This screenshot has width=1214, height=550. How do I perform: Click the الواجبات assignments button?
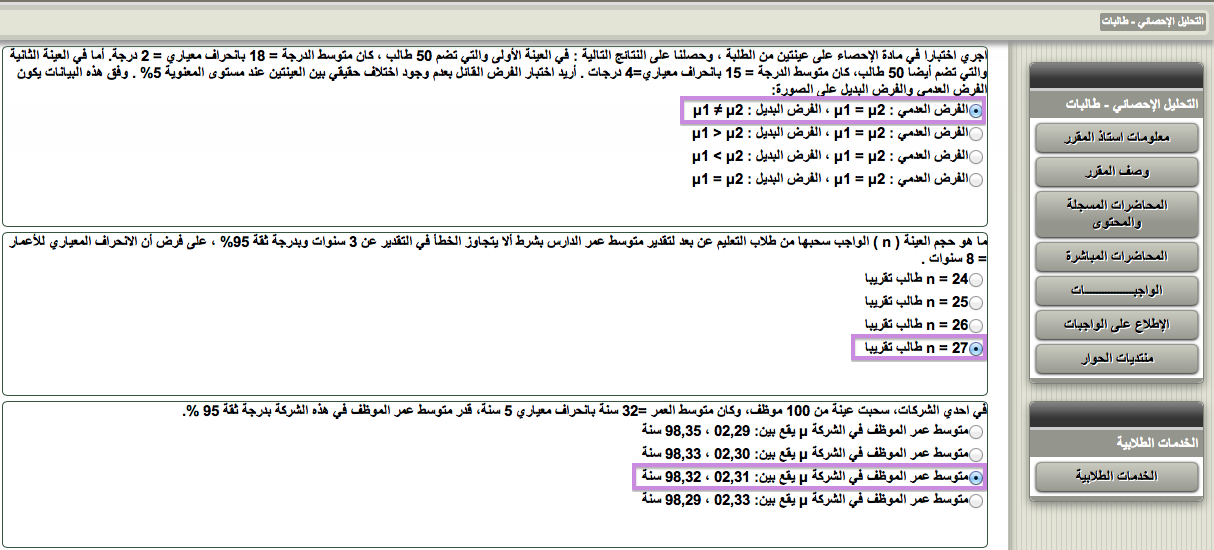pyautogui.click(x=1116, y=291)
